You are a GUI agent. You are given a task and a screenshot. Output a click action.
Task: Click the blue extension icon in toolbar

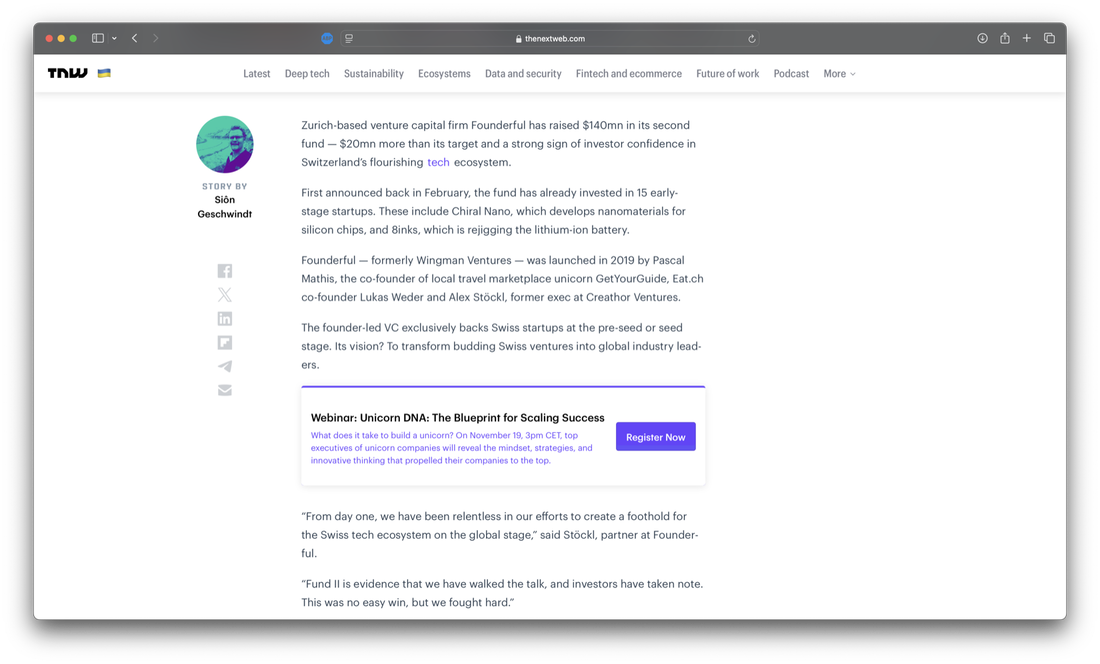(x=327, y=39)
